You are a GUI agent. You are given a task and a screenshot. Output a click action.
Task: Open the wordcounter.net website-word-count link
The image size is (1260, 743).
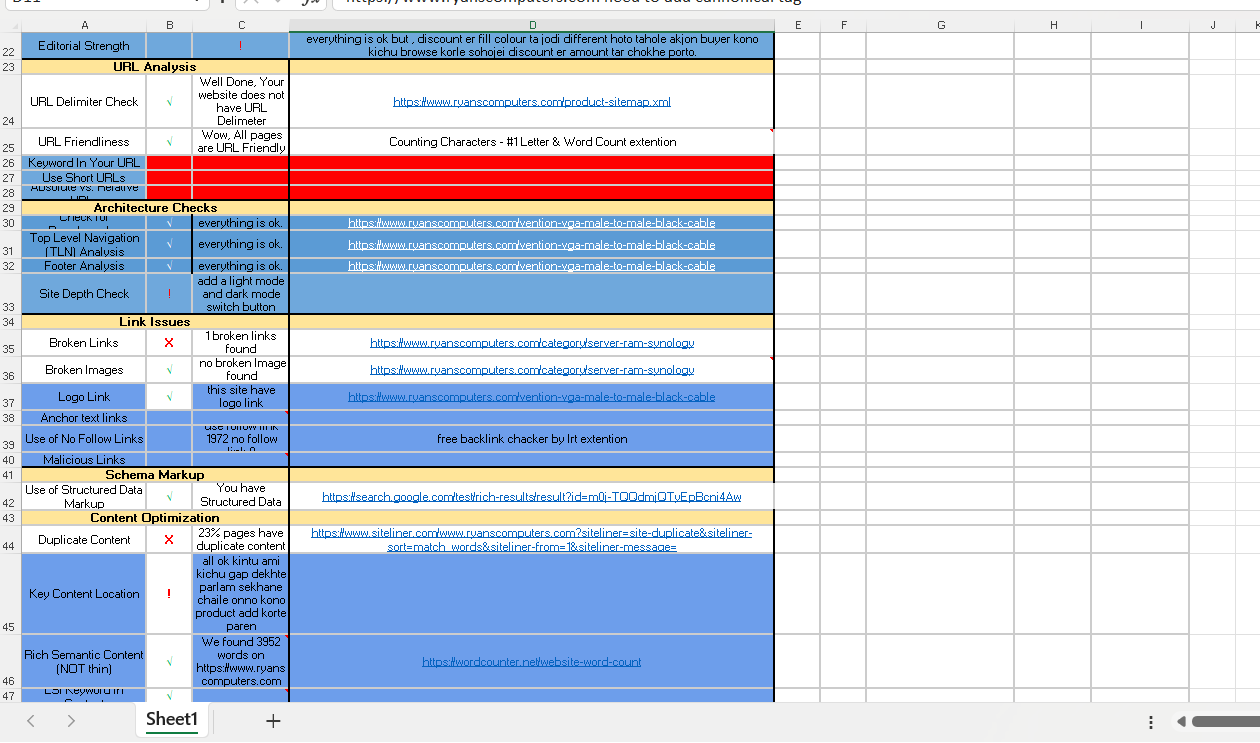click(x=531, y=662)
